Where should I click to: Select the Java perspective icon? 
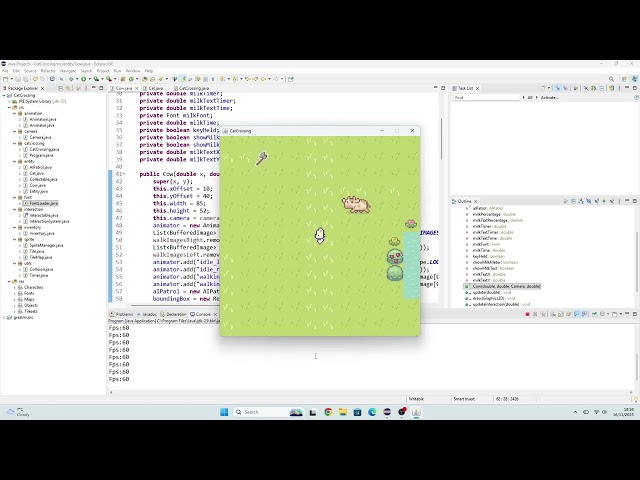[x=634, y=79]
